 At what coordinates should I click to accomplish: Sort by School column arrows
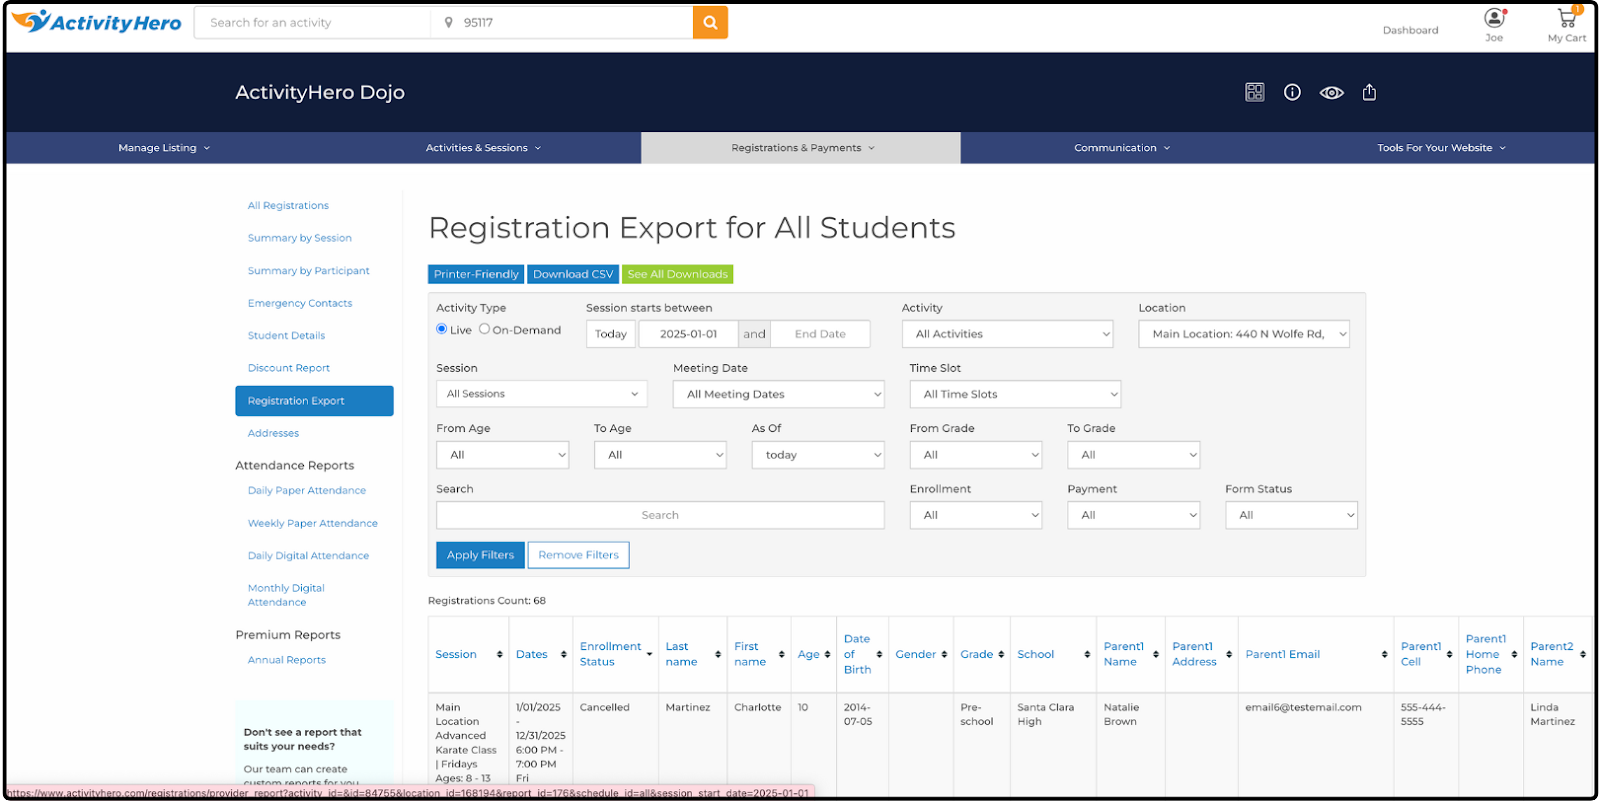point(1087,654)
